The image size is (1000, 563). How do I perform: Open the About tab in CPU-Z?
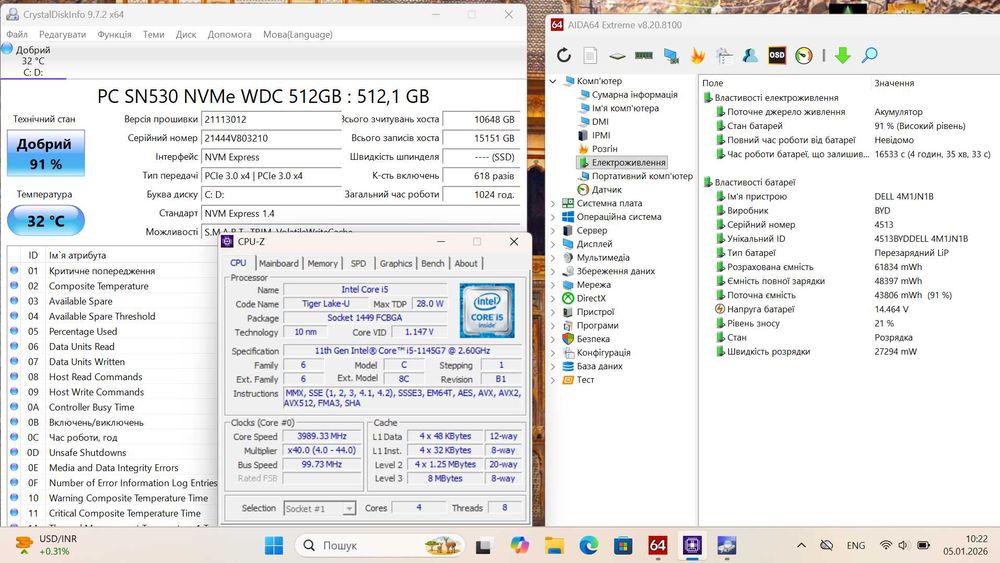pyautogui.click(x=466, y=263)
